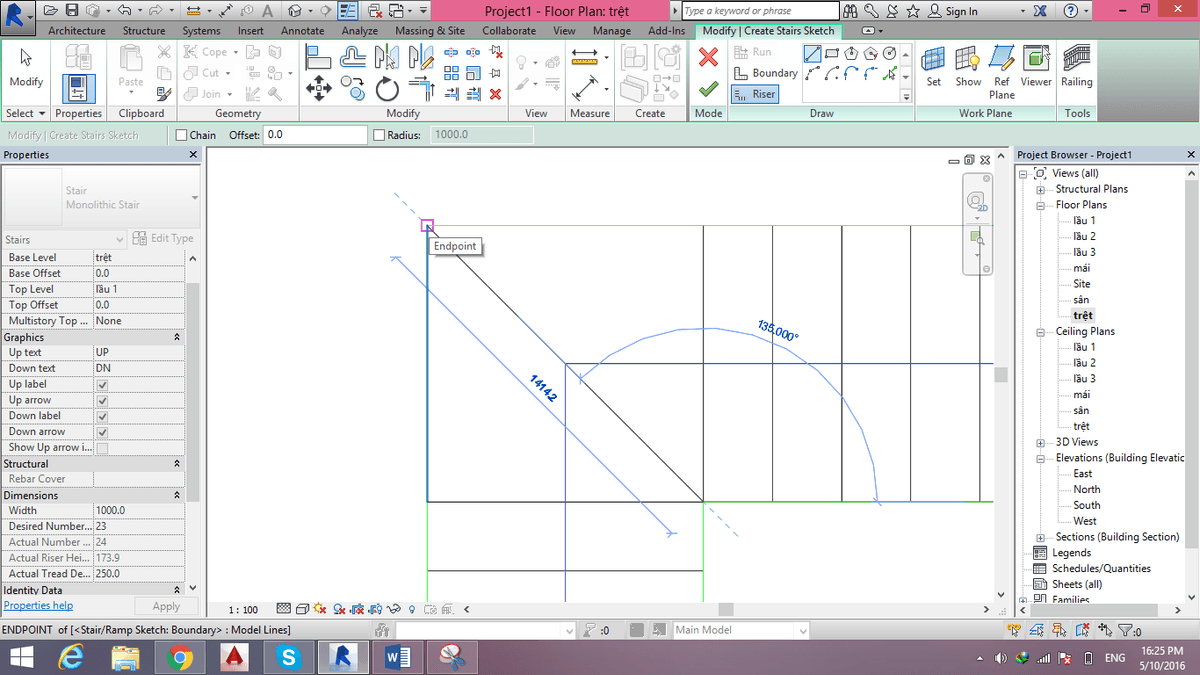Expand the Structural Plans tree node
The image size is (1200, 675).
[1041, 189]
